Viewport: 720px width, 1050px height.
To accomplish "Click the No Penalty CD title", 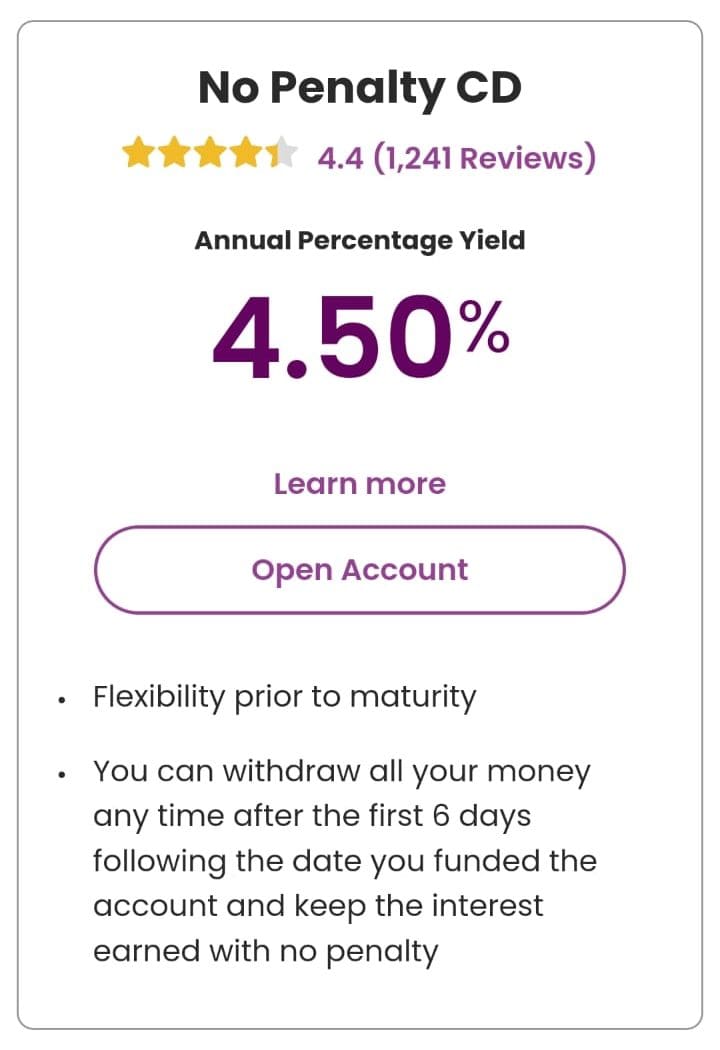I will 360,89.
